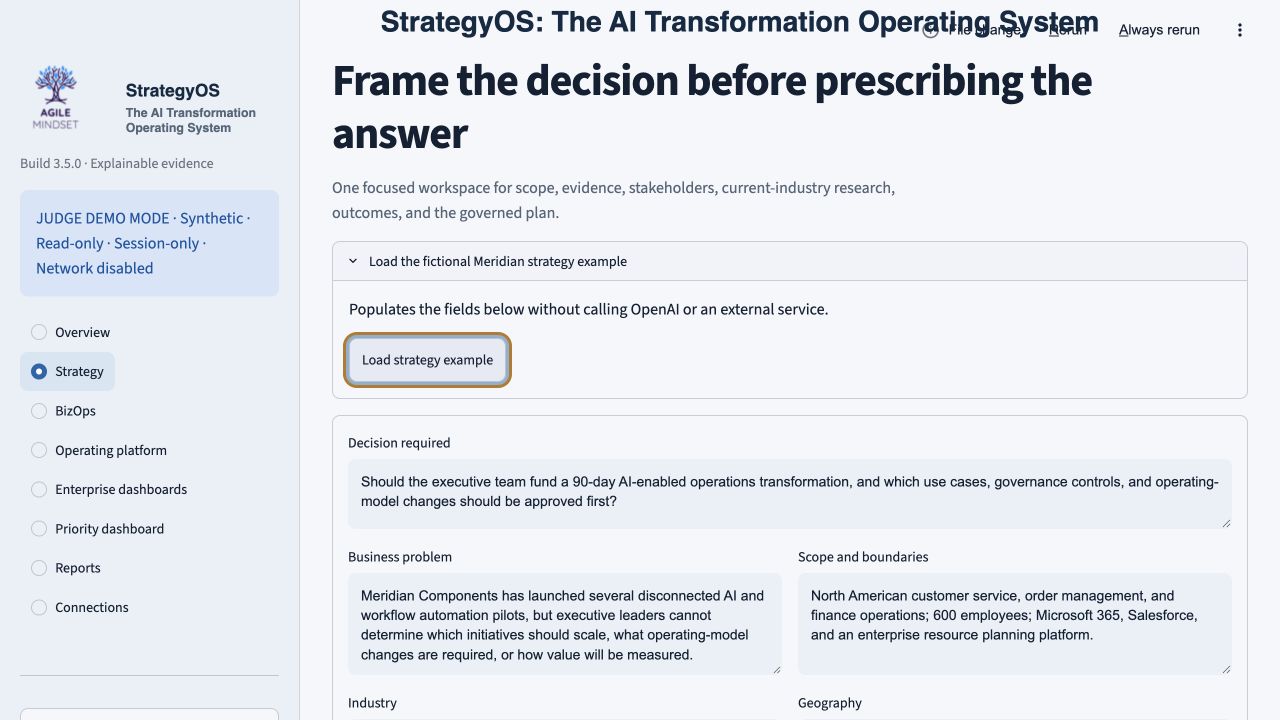
Task: Click the Load strategy example button
Action: pos(428,360)
